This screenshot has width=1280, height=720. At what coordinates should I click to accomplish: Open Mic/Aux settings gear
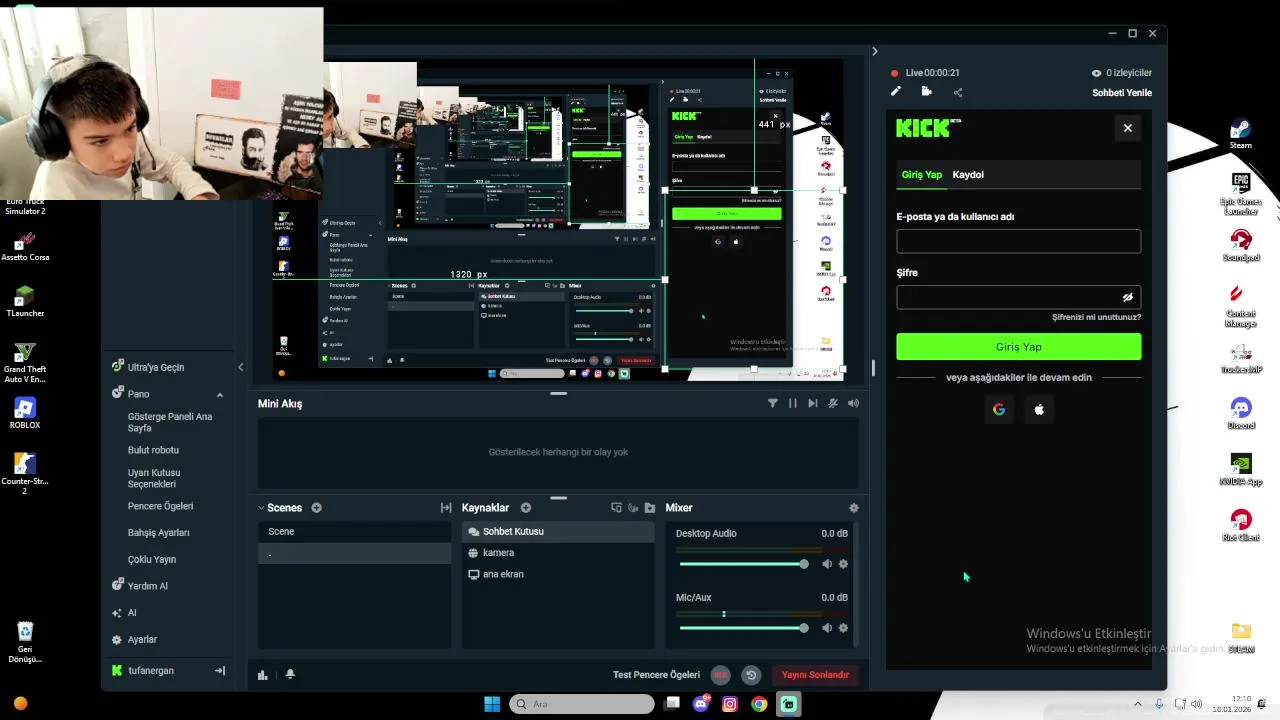click(x=843, y=628)
